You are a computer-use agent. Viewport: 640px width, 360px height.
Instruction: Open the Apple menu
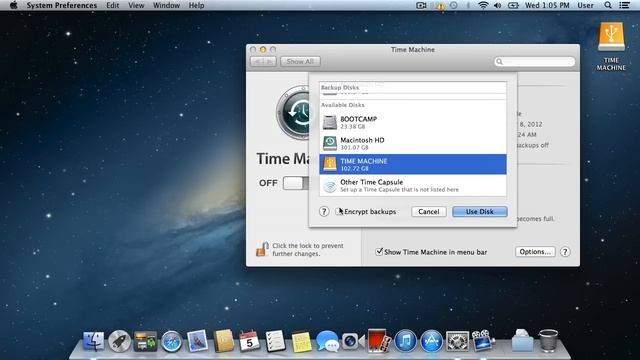(13, 5)
